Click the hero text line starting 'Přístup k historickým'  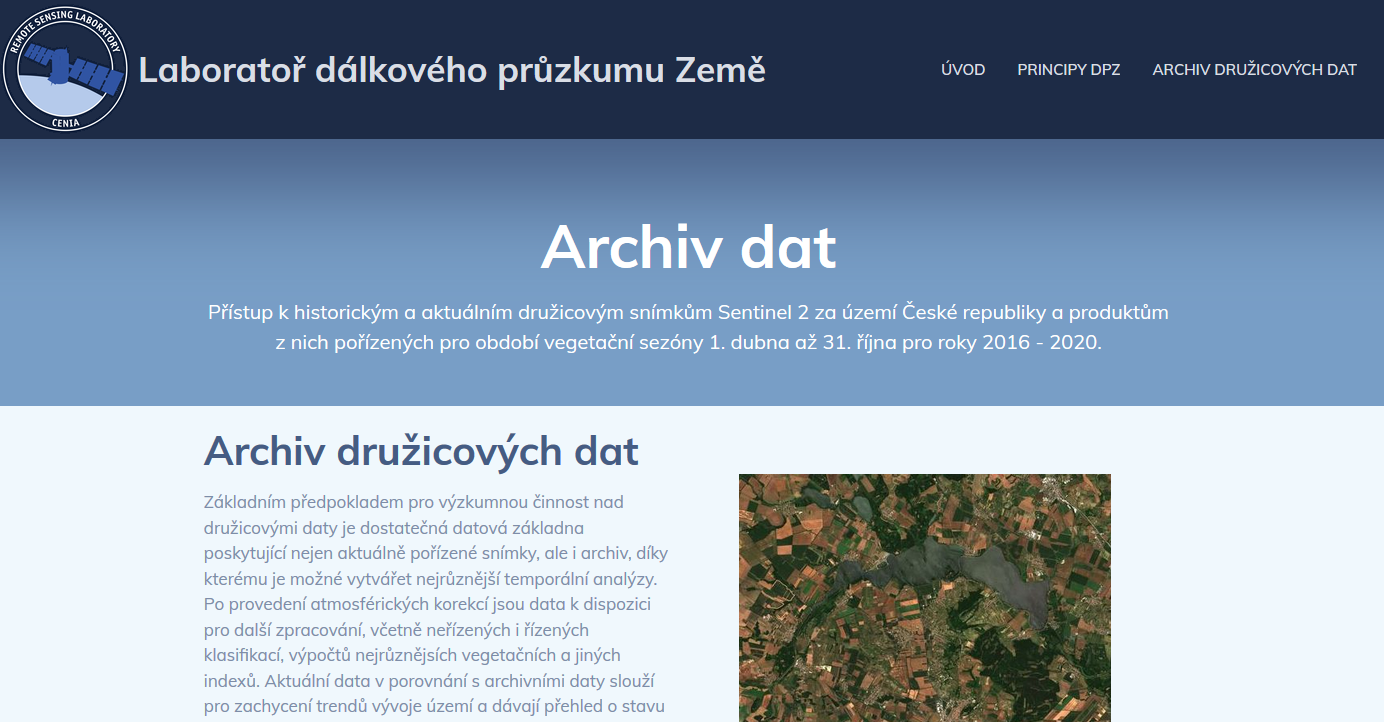click(x=689, y=312)
